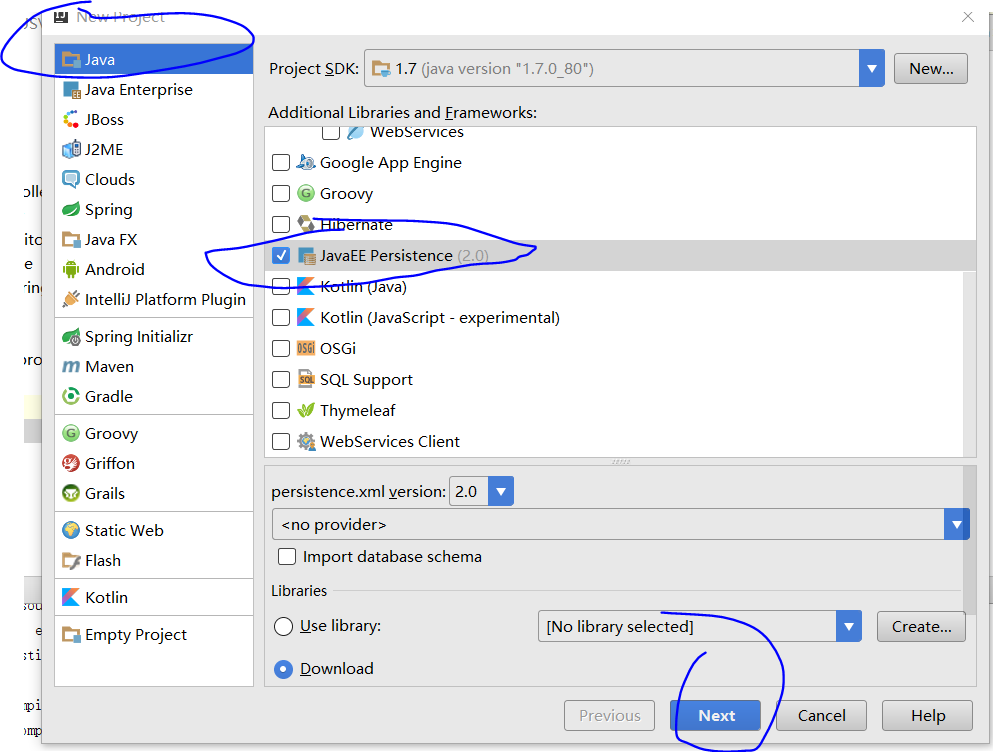Select the Gradle icon

71,397
